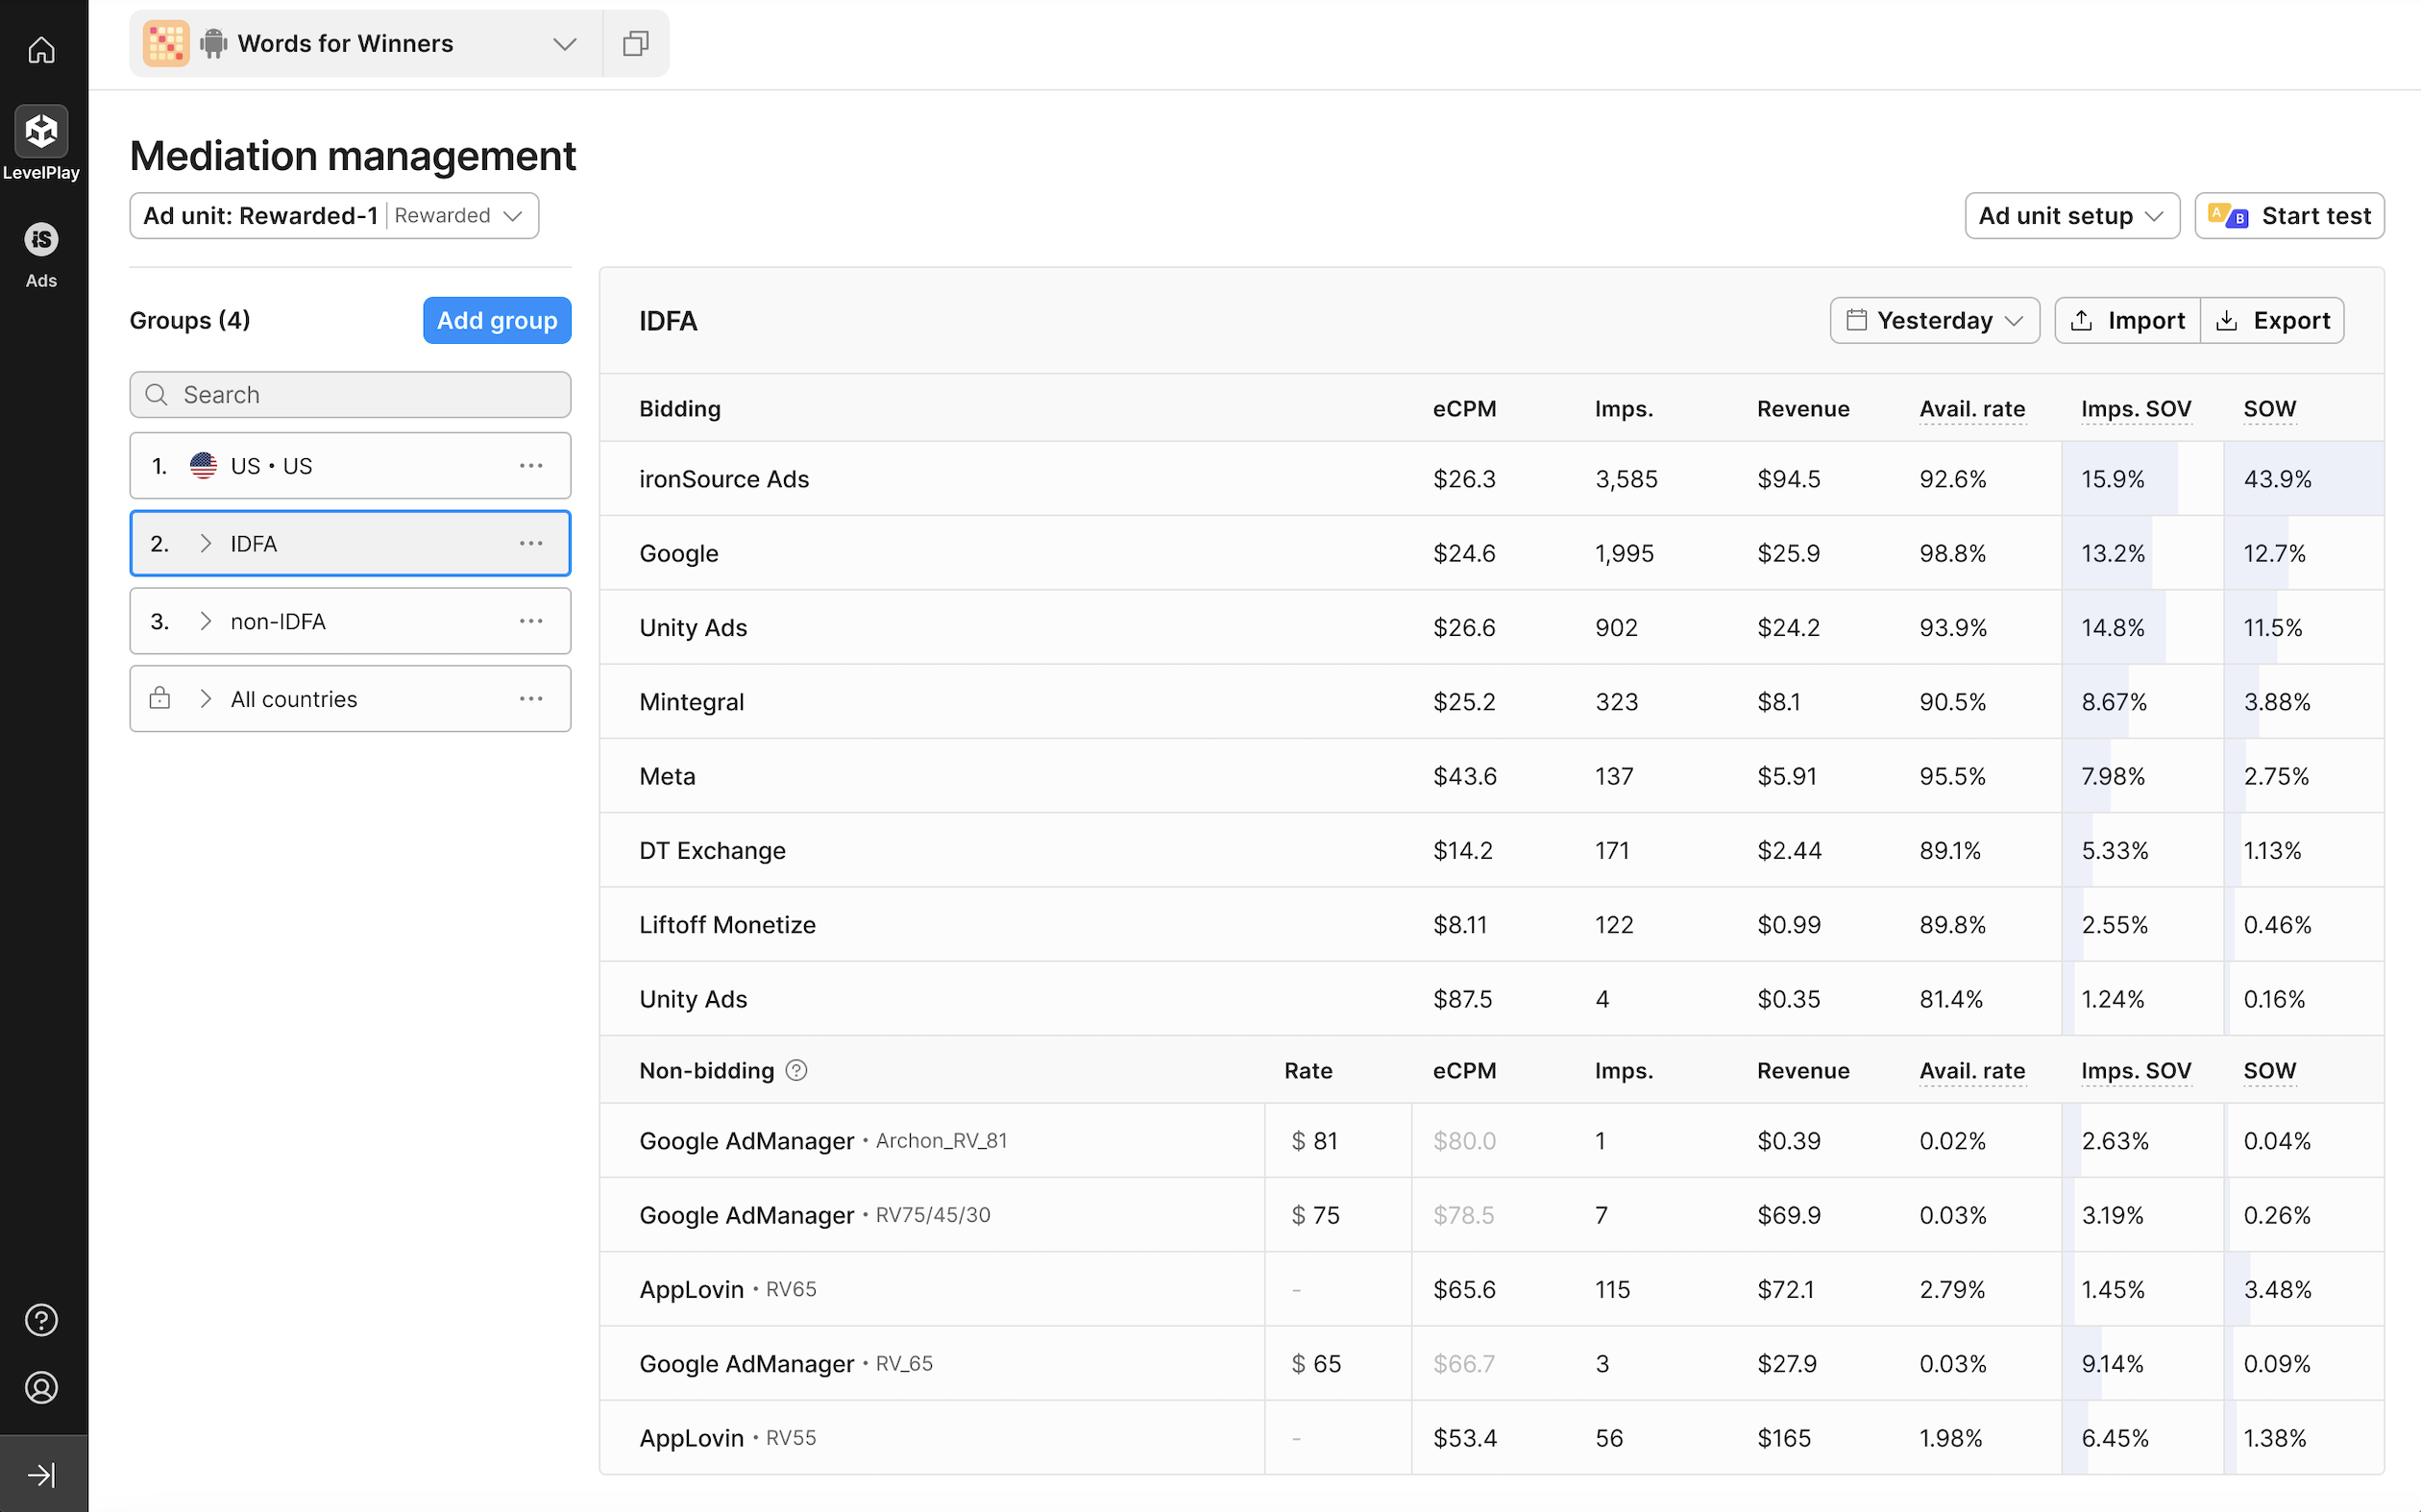Click the US flag icon in group 1
This screenshot has height=1512, width=2421.
click(203, 465)
